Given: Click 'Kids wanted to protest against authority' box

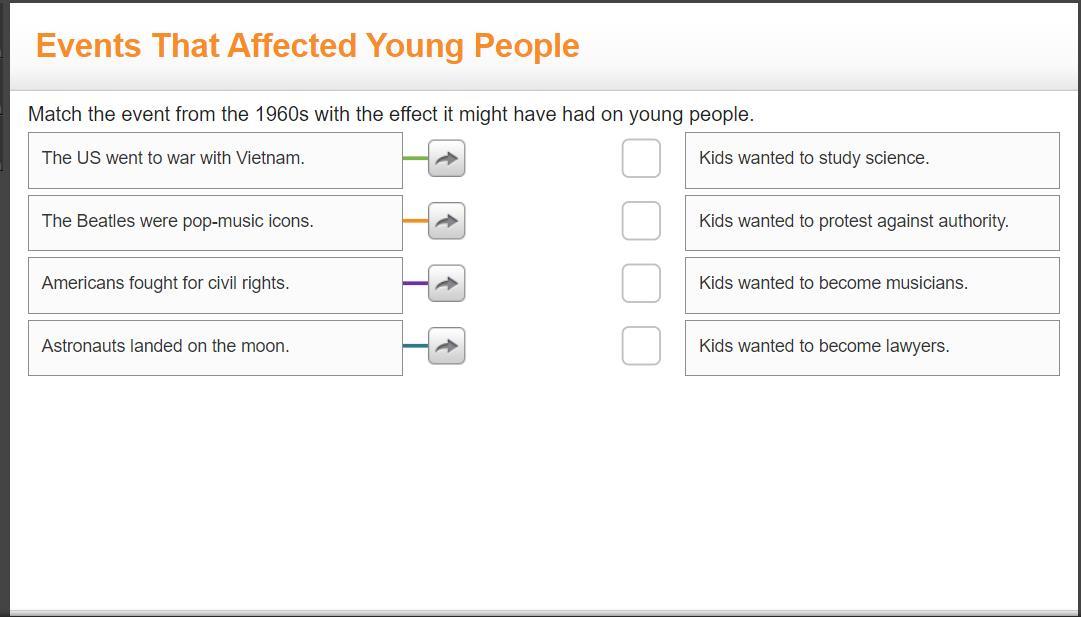Looking at the screenshot, I should coord(871,222).
